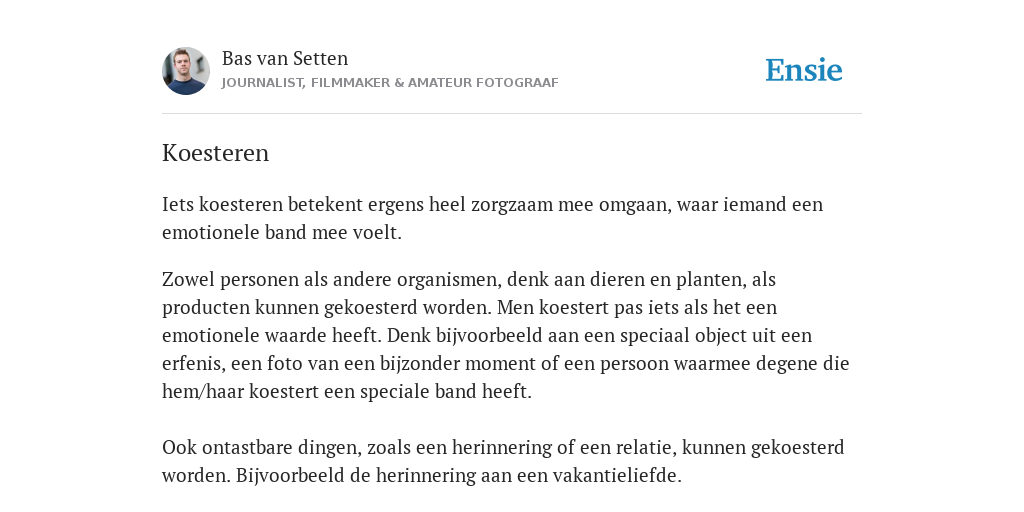Click the paragraph starting with Iets koesteren betekent
Screen dimensions: 1024x512
492,218
